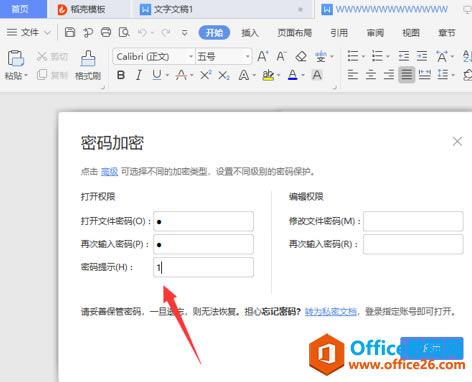
Task: Close the 密码加密 dialog
Action: tap(457, 141)
